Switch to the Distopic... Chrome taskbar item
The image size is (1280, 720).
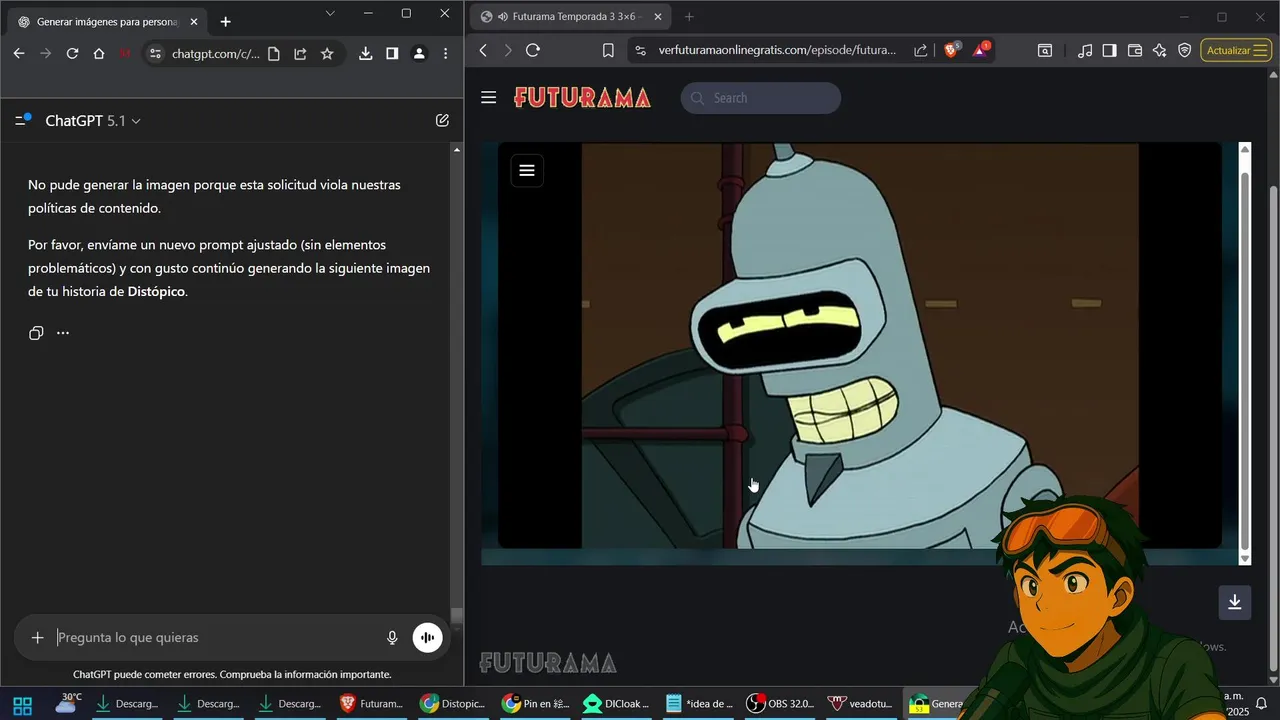pyautogui.click(x=453, y=704)
